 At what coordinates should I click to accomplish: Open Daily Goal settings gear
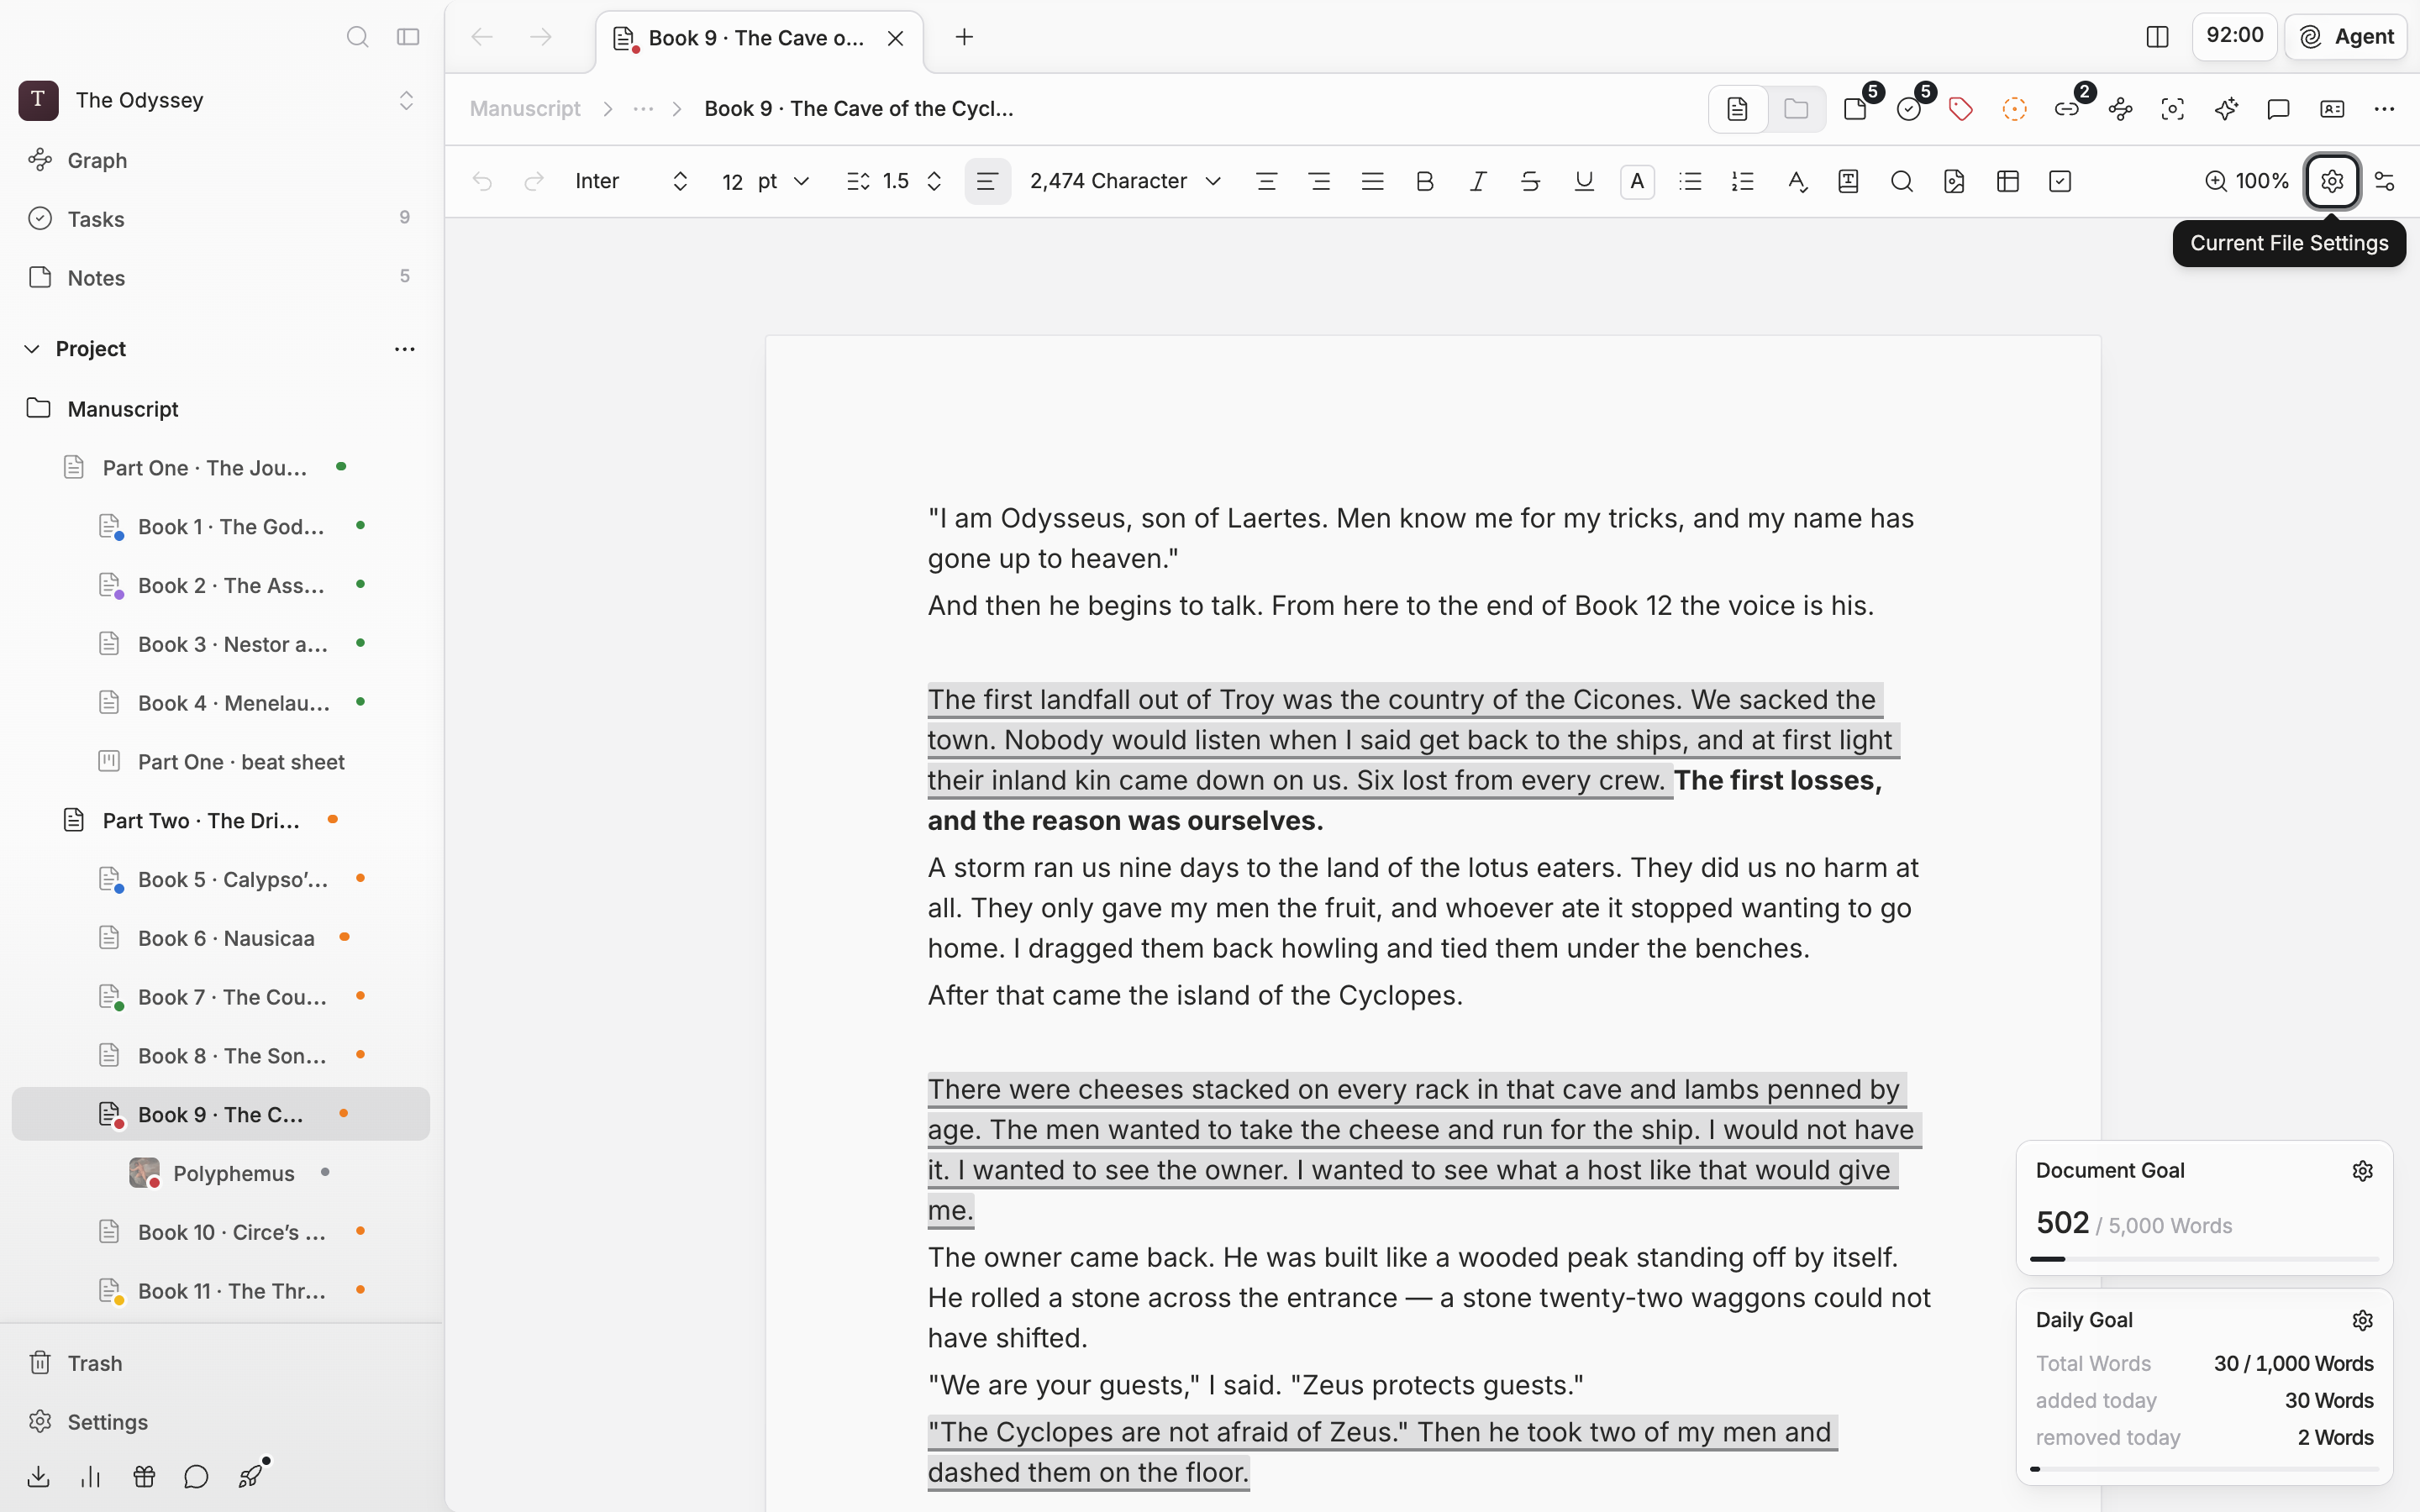(2362, 1321)
